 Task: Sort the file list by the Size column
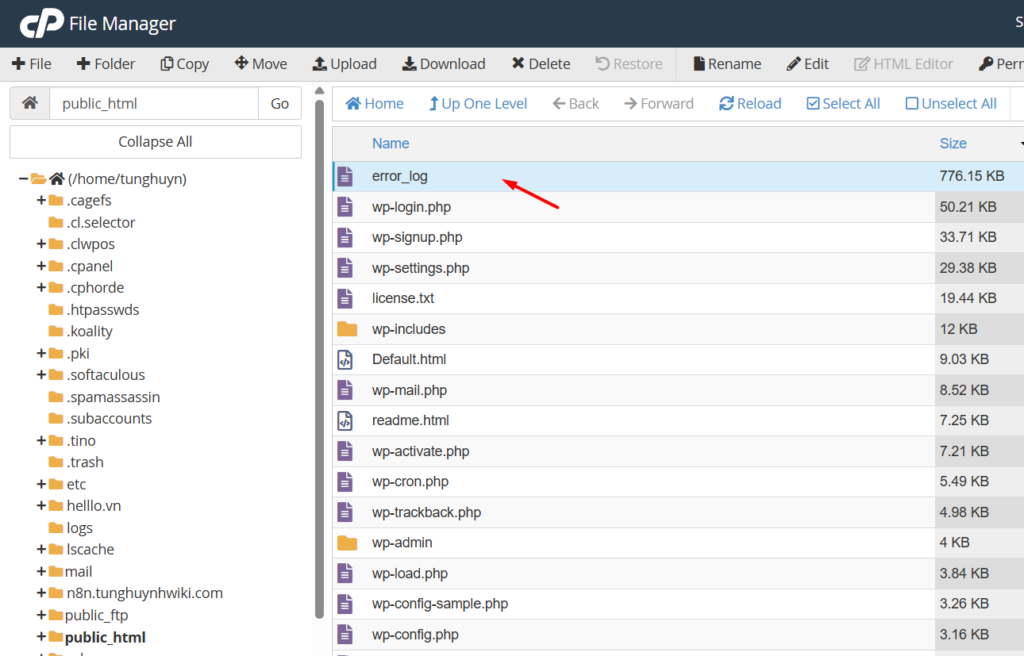[953, 143]
